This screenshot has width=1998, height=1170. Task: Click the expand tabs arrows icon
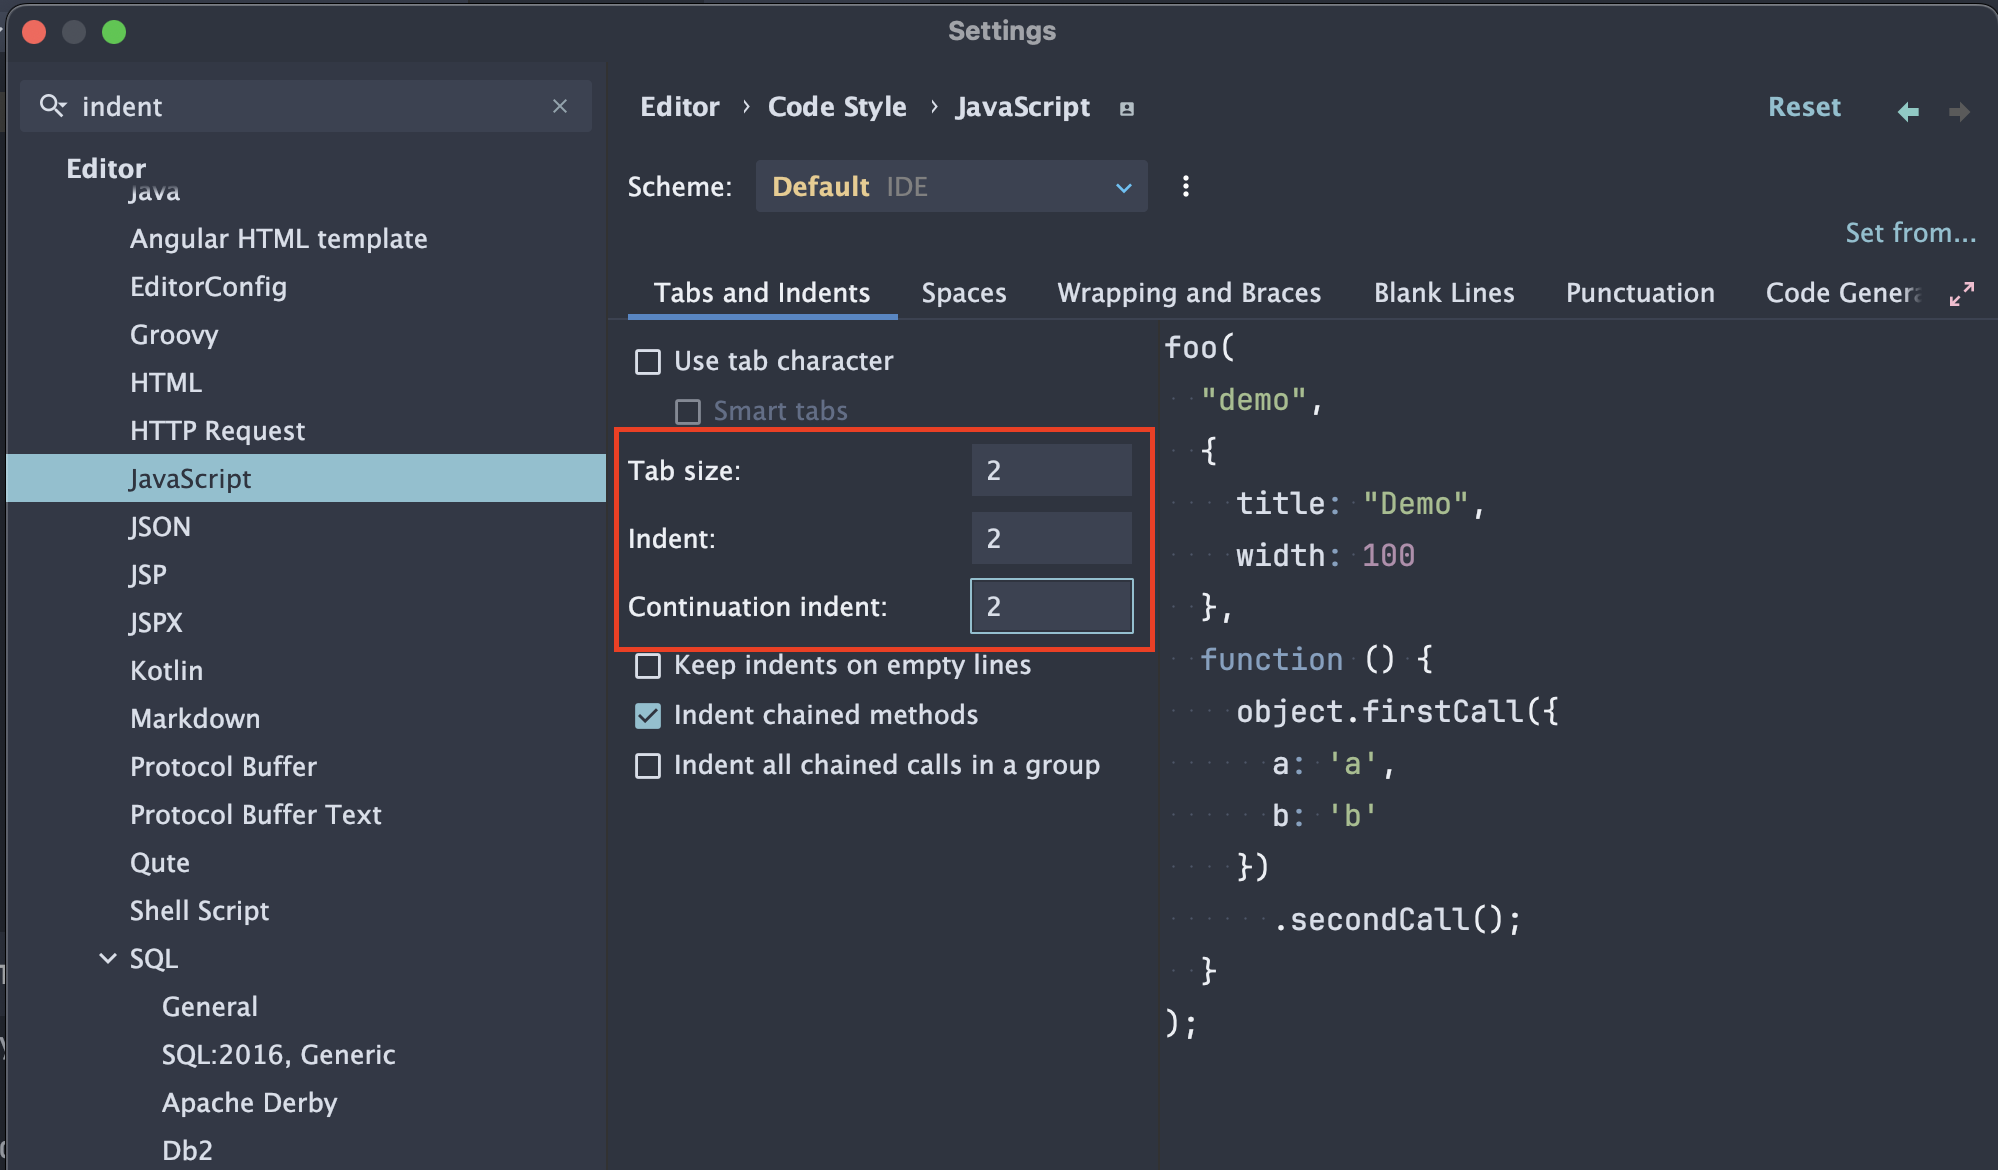point(1962,294)
